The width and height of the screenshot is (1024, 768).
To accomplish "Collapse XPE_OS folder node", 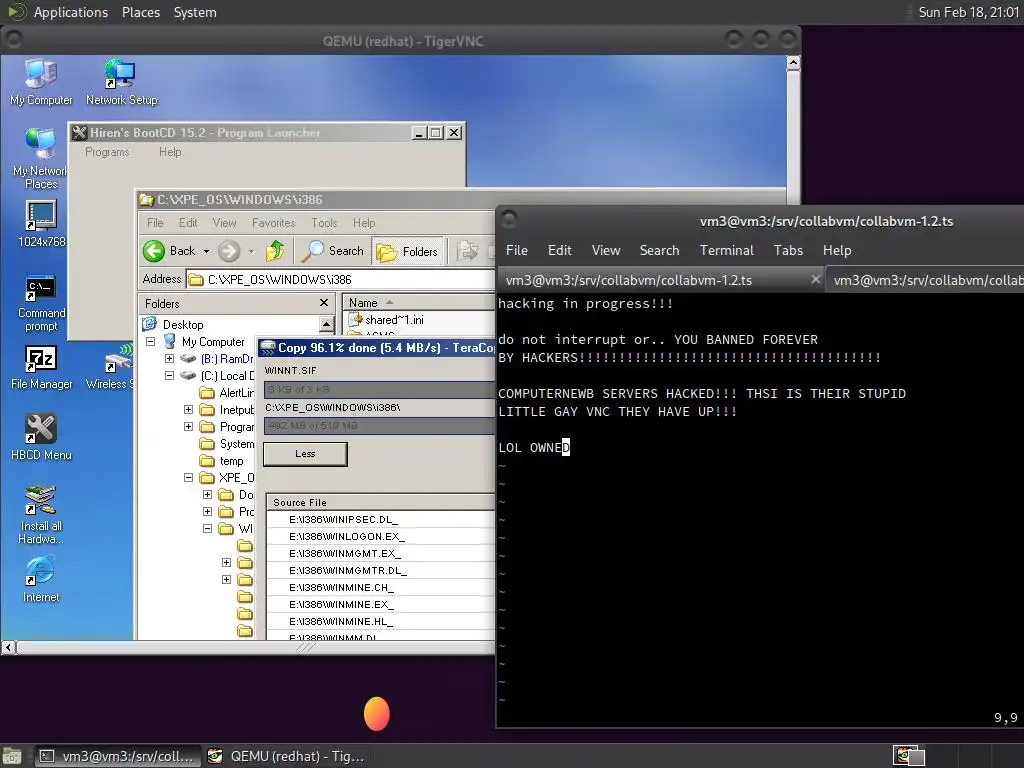I will pos(188,477).
